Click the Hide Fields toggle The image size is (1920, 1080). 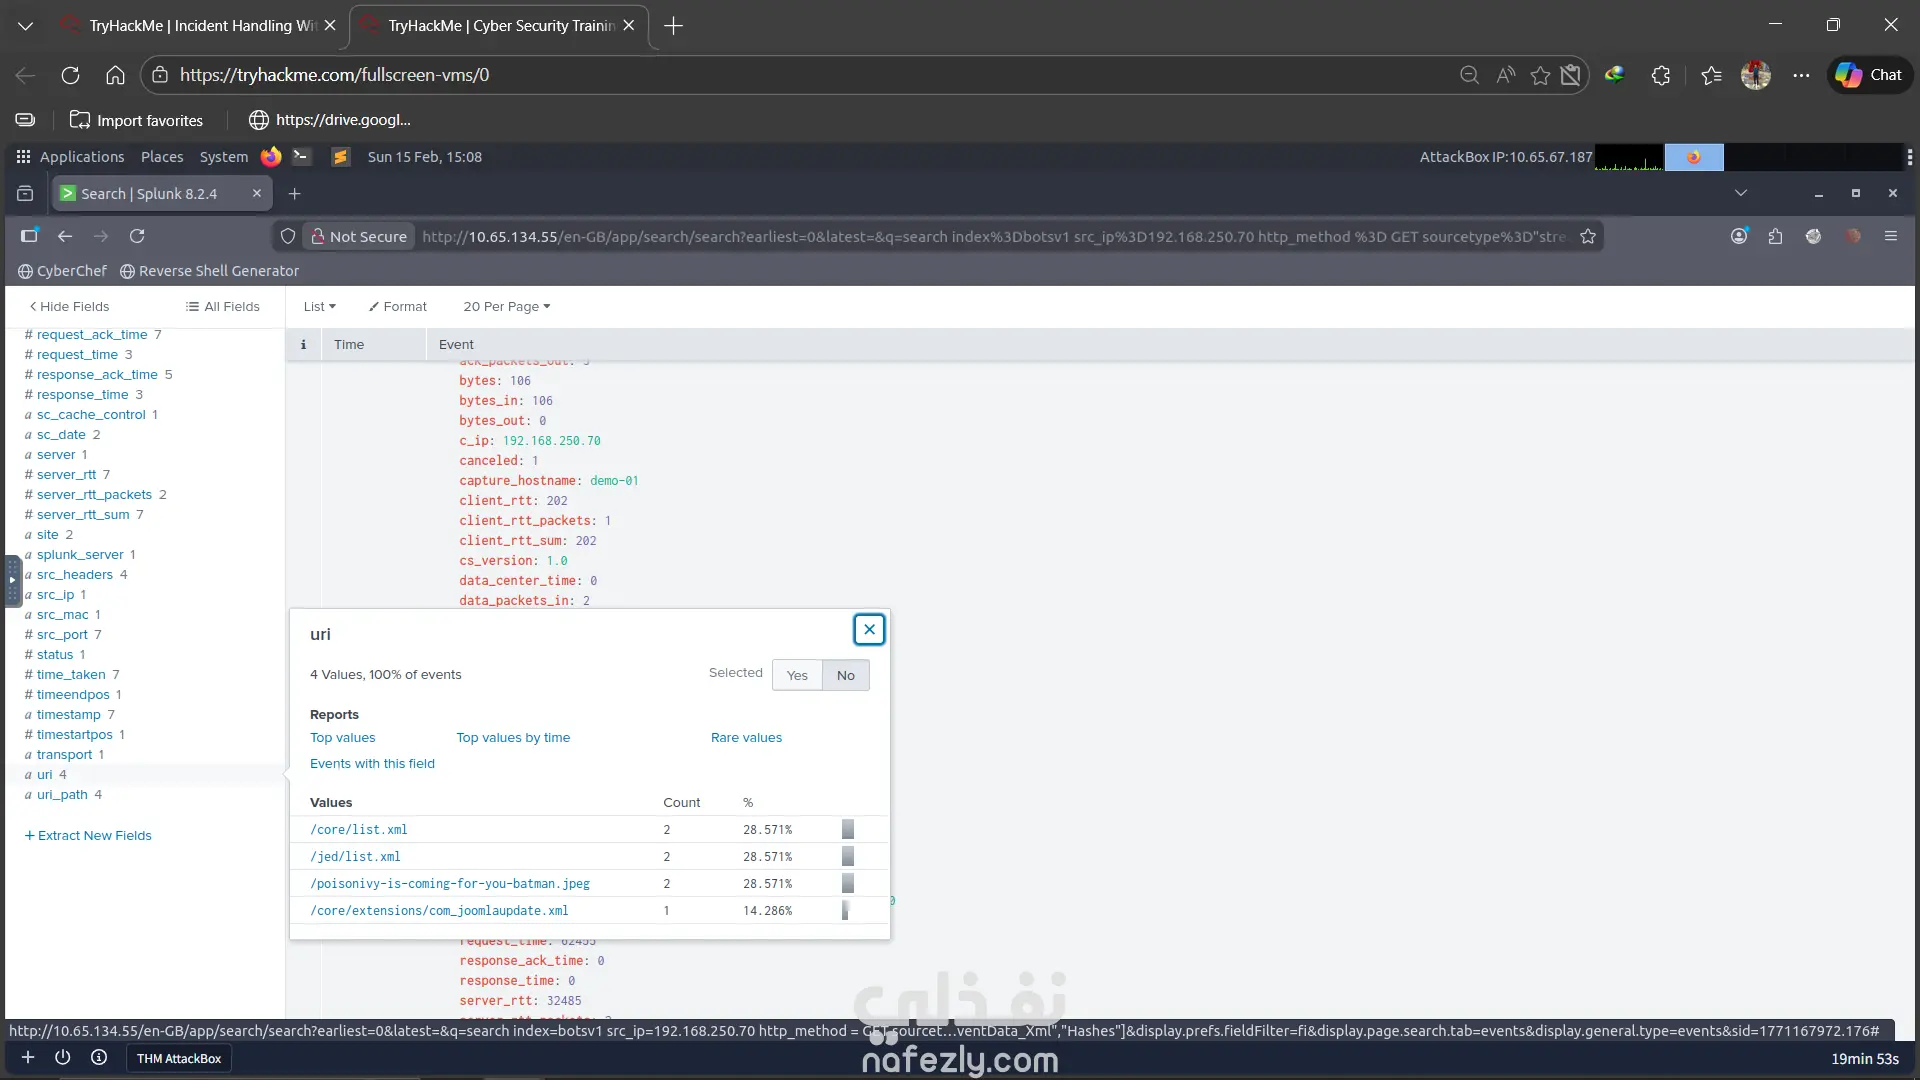pyautogui.click(x=69, y=307)
